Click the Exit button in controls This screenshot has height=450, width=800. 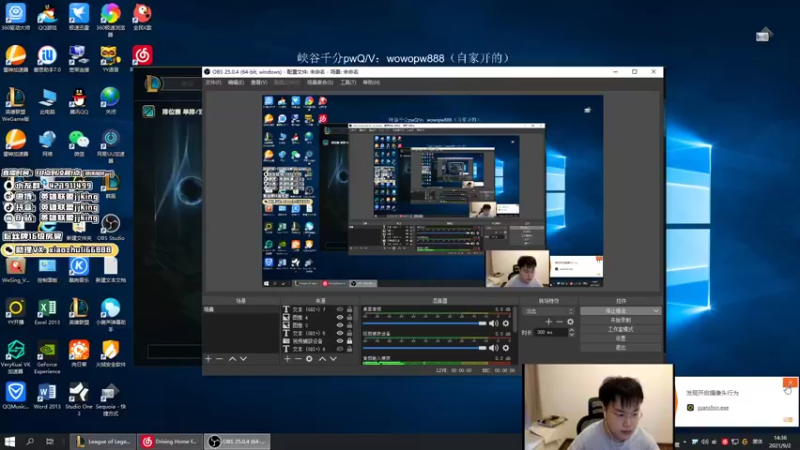(x=620, y=347)
